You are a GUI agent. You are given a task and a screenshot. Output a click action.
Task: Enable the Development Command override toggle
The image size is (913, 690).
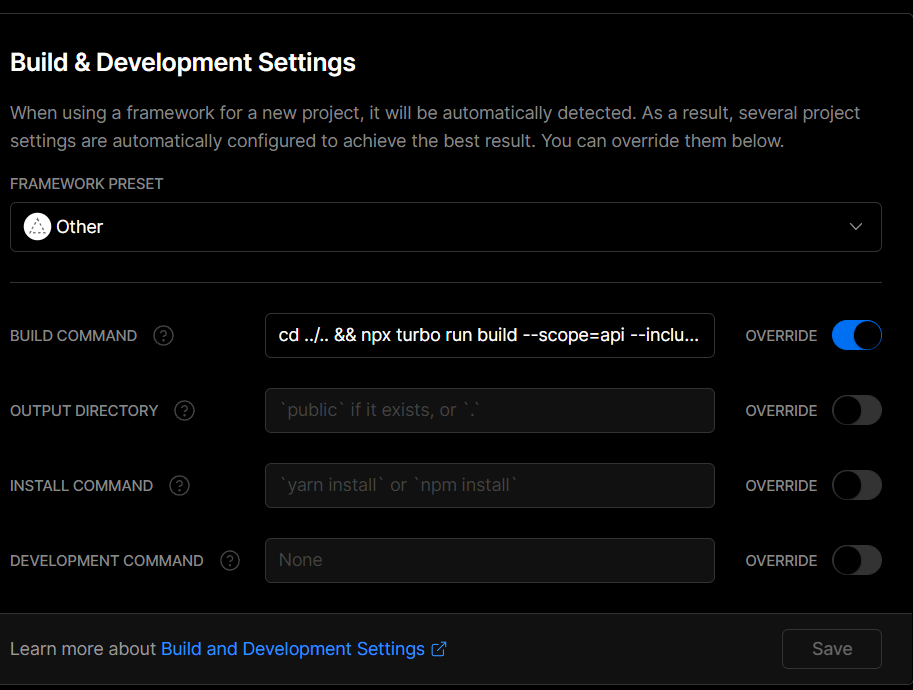[857, 560]
